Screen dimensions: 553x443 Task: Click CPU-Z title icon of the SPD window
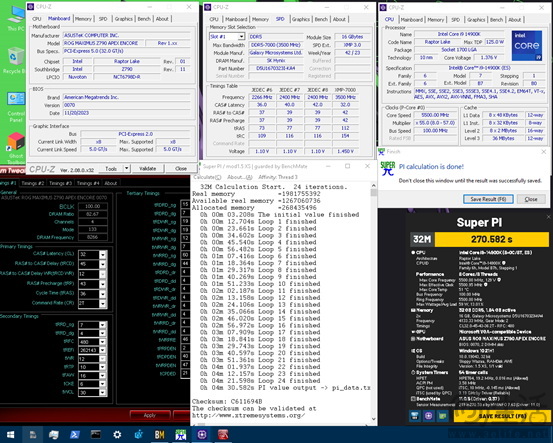pyautogui.click(x=208, y=7)
